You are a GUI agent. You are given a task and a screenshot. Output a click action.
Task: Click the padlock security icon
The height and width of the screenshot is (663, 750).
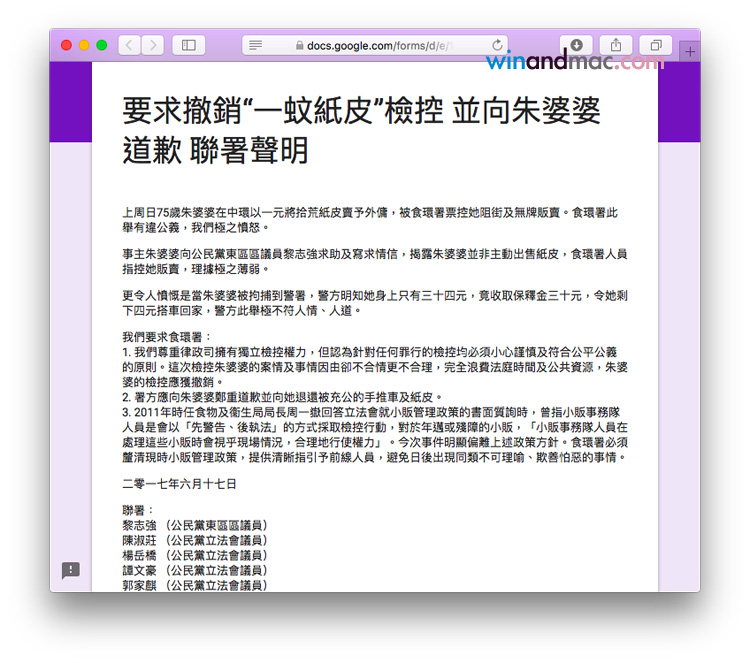(298, 45)
